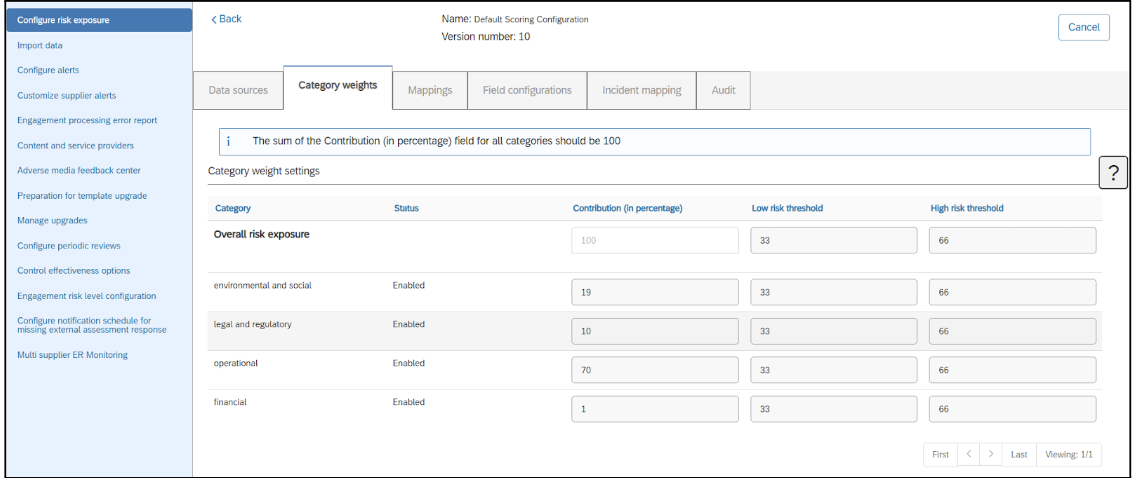Viewport: 1132px width, 478px height.
Task: Select the legal and regulatory category label
Action: tap(253, 324)
